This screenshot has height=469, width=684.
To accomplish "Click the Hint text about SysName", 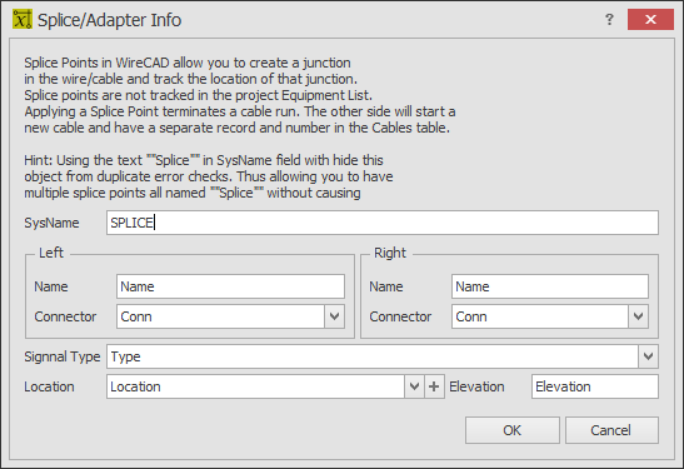I will (209, 177).
